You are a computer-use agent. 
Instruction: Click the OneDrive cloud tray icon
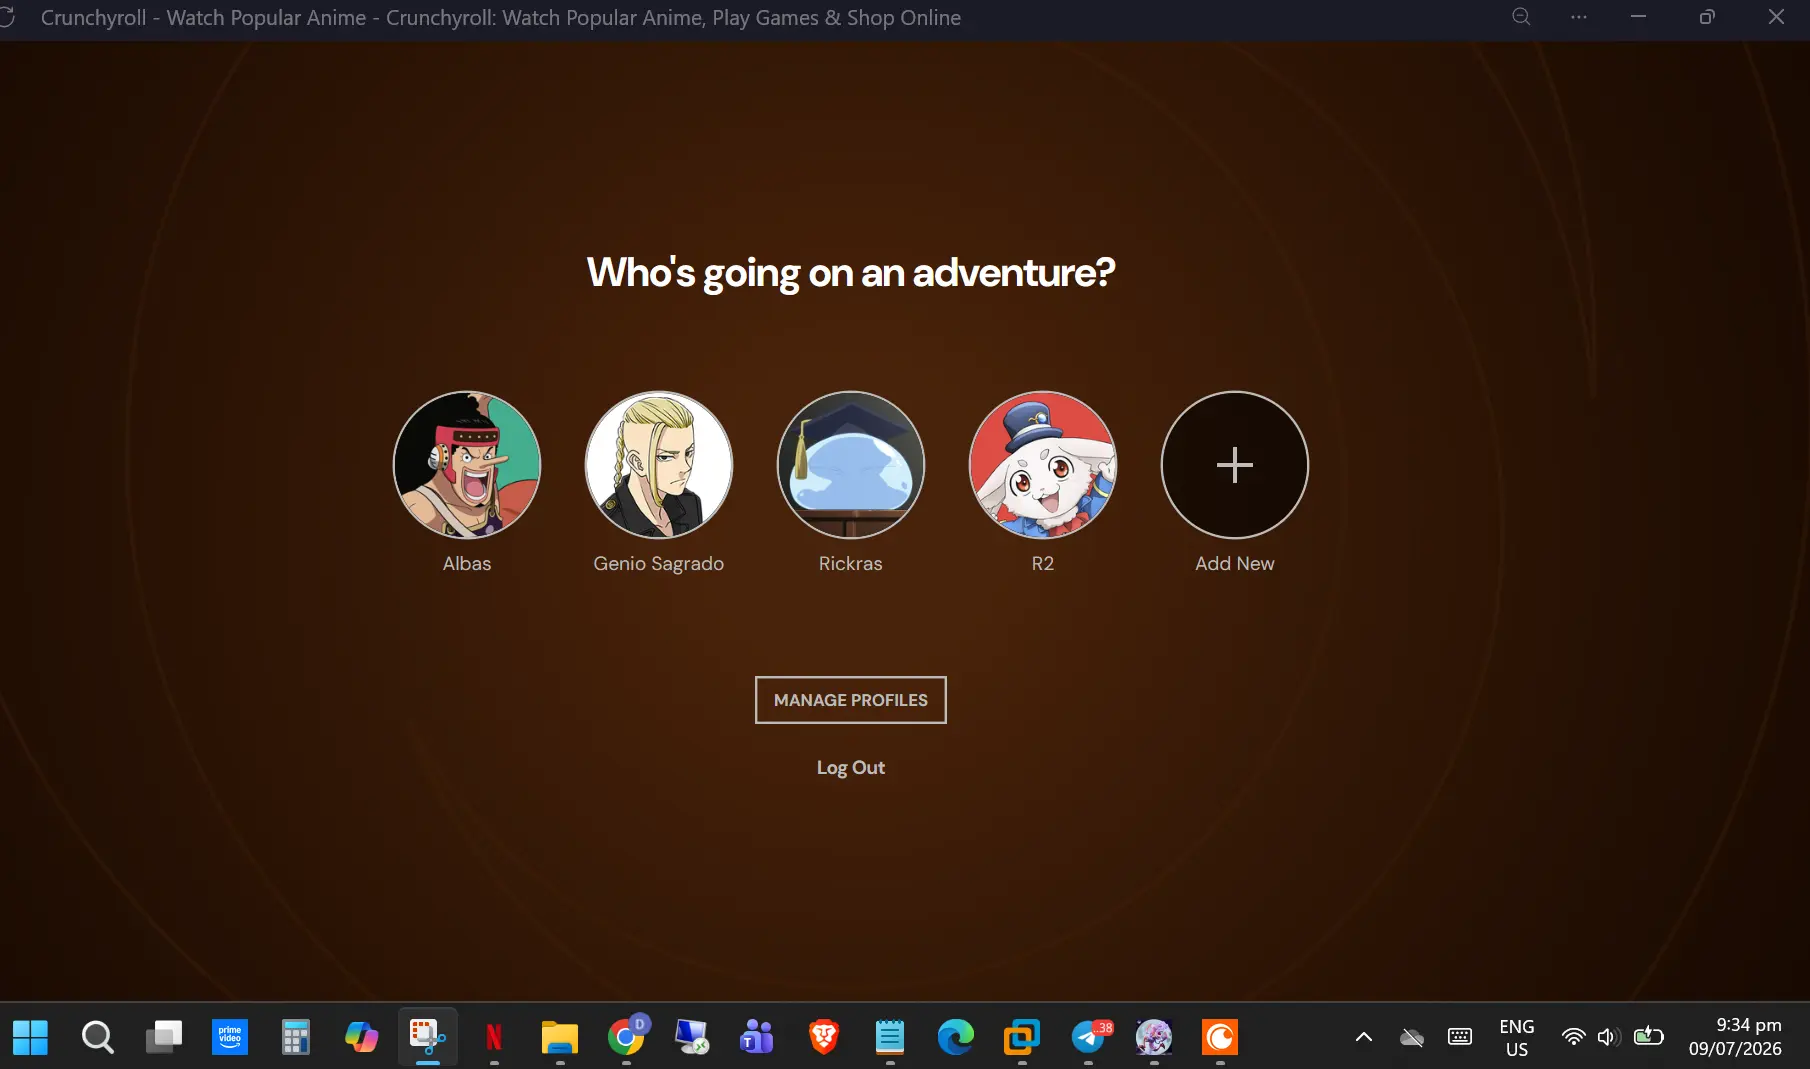click(x=1411, y=1037)
